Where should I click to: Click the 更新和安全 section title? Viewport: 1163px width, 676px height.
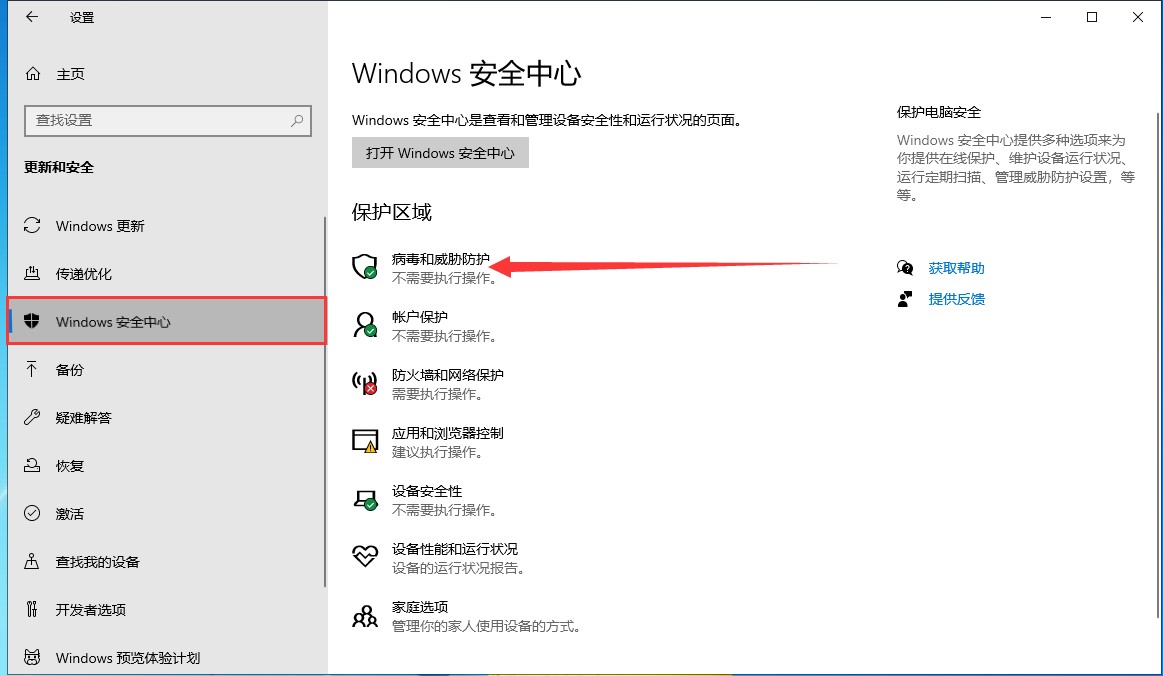(59, 167)
